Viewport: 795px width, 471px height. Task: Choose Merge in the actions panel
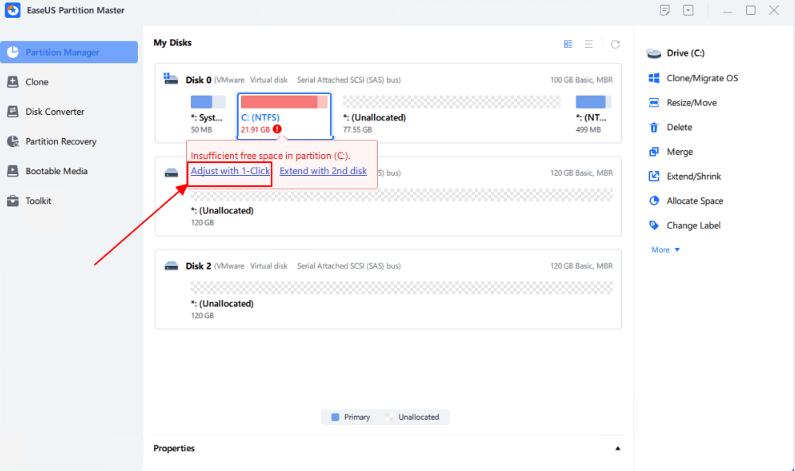click(679, 152)
